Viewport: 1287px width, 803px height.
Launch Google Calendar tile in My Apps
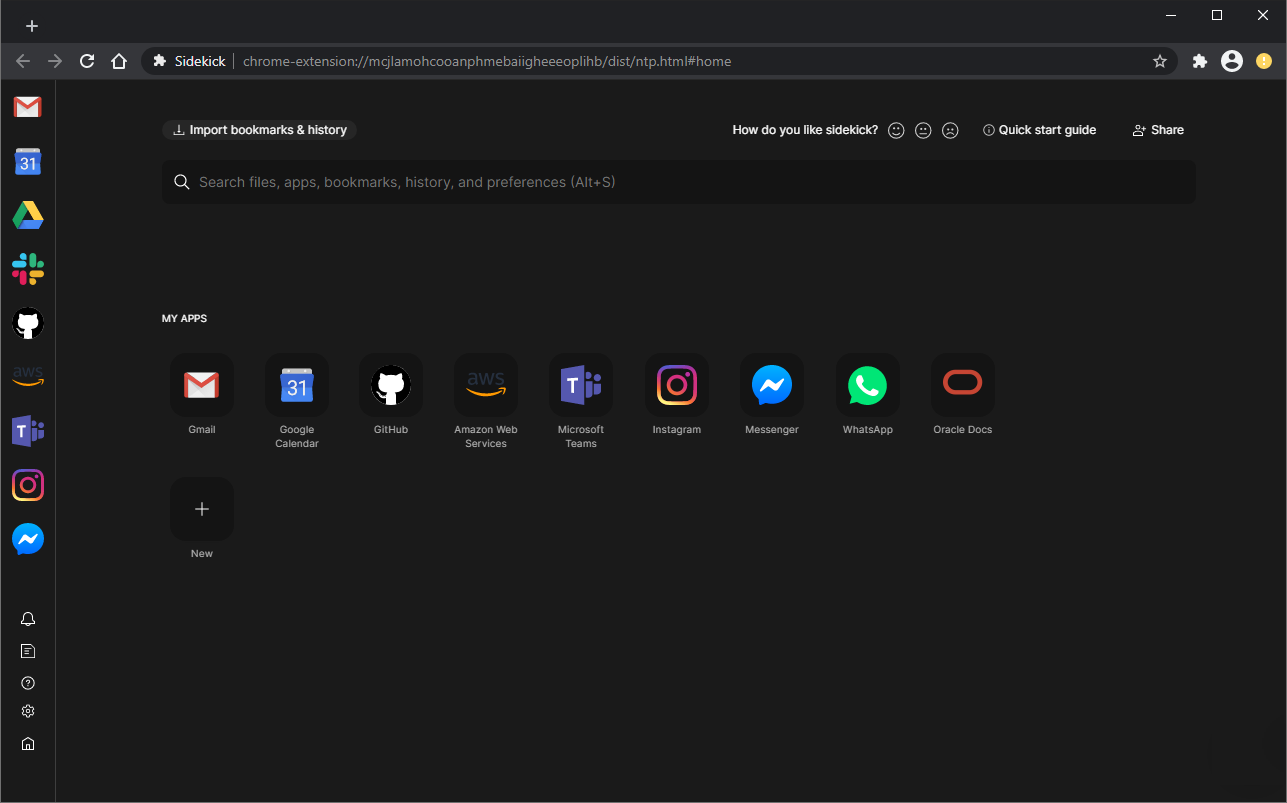point(297,385)
